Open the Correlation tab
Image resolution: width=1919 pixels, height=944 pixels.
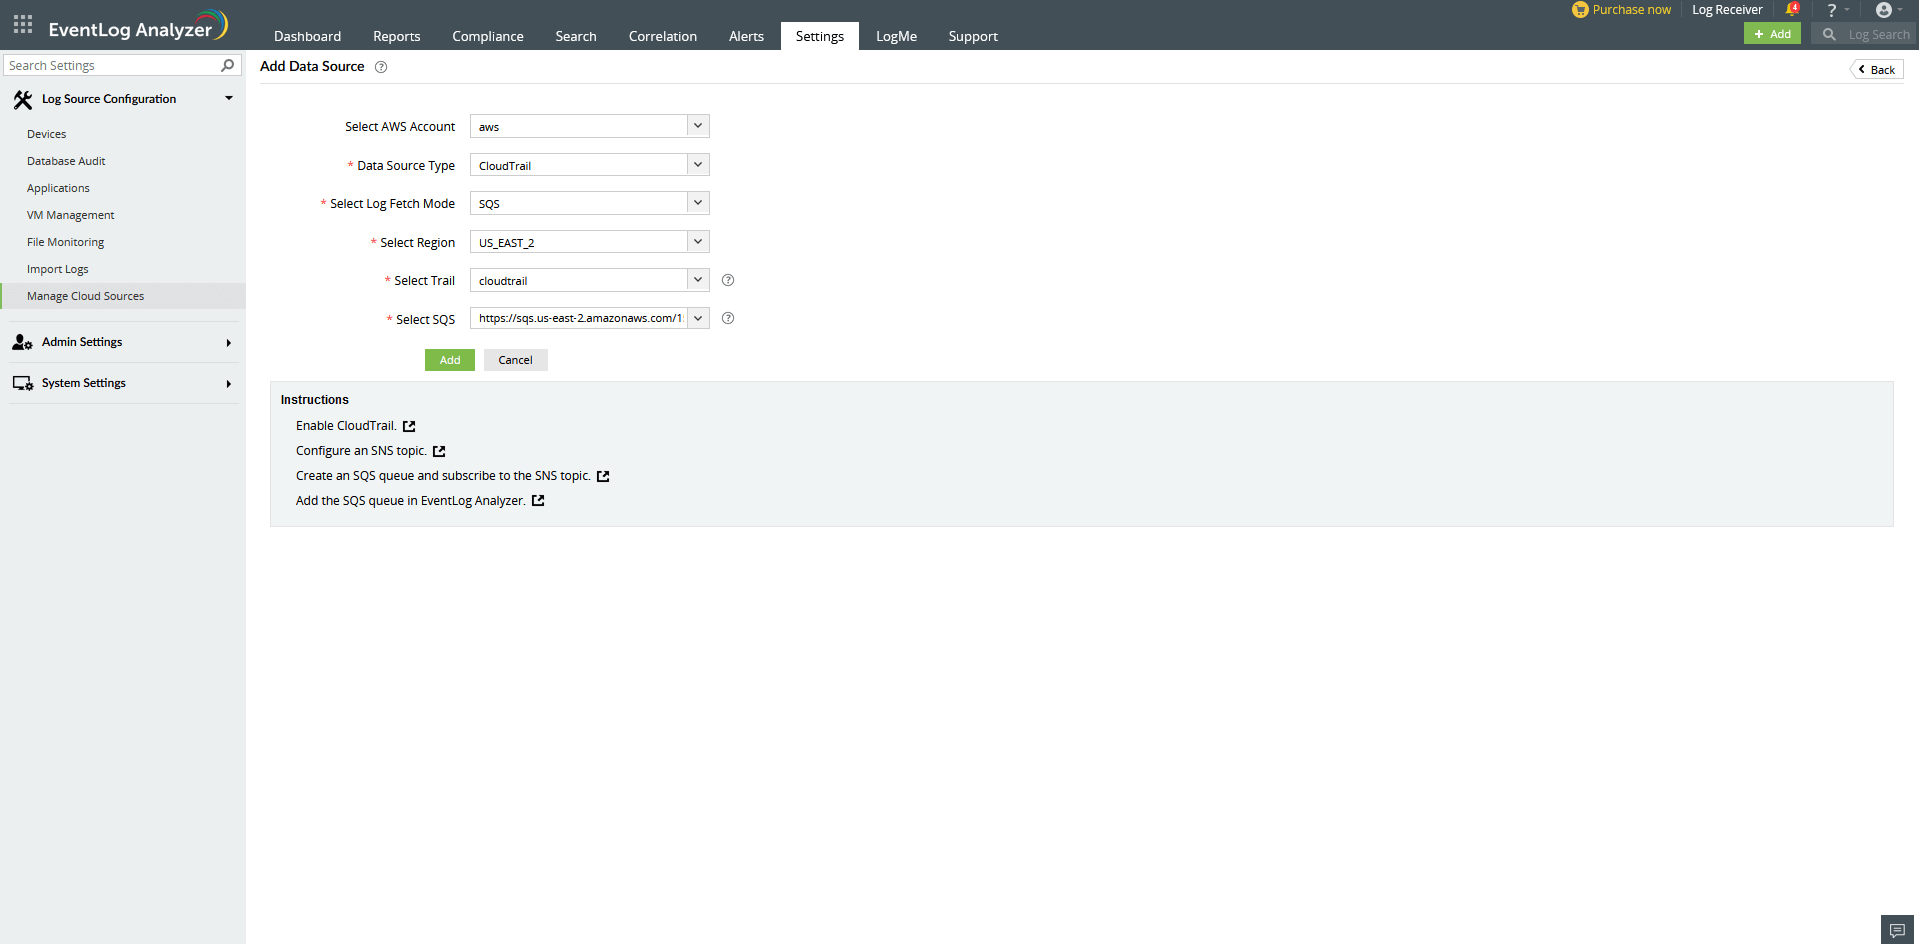tap(662, 36)
